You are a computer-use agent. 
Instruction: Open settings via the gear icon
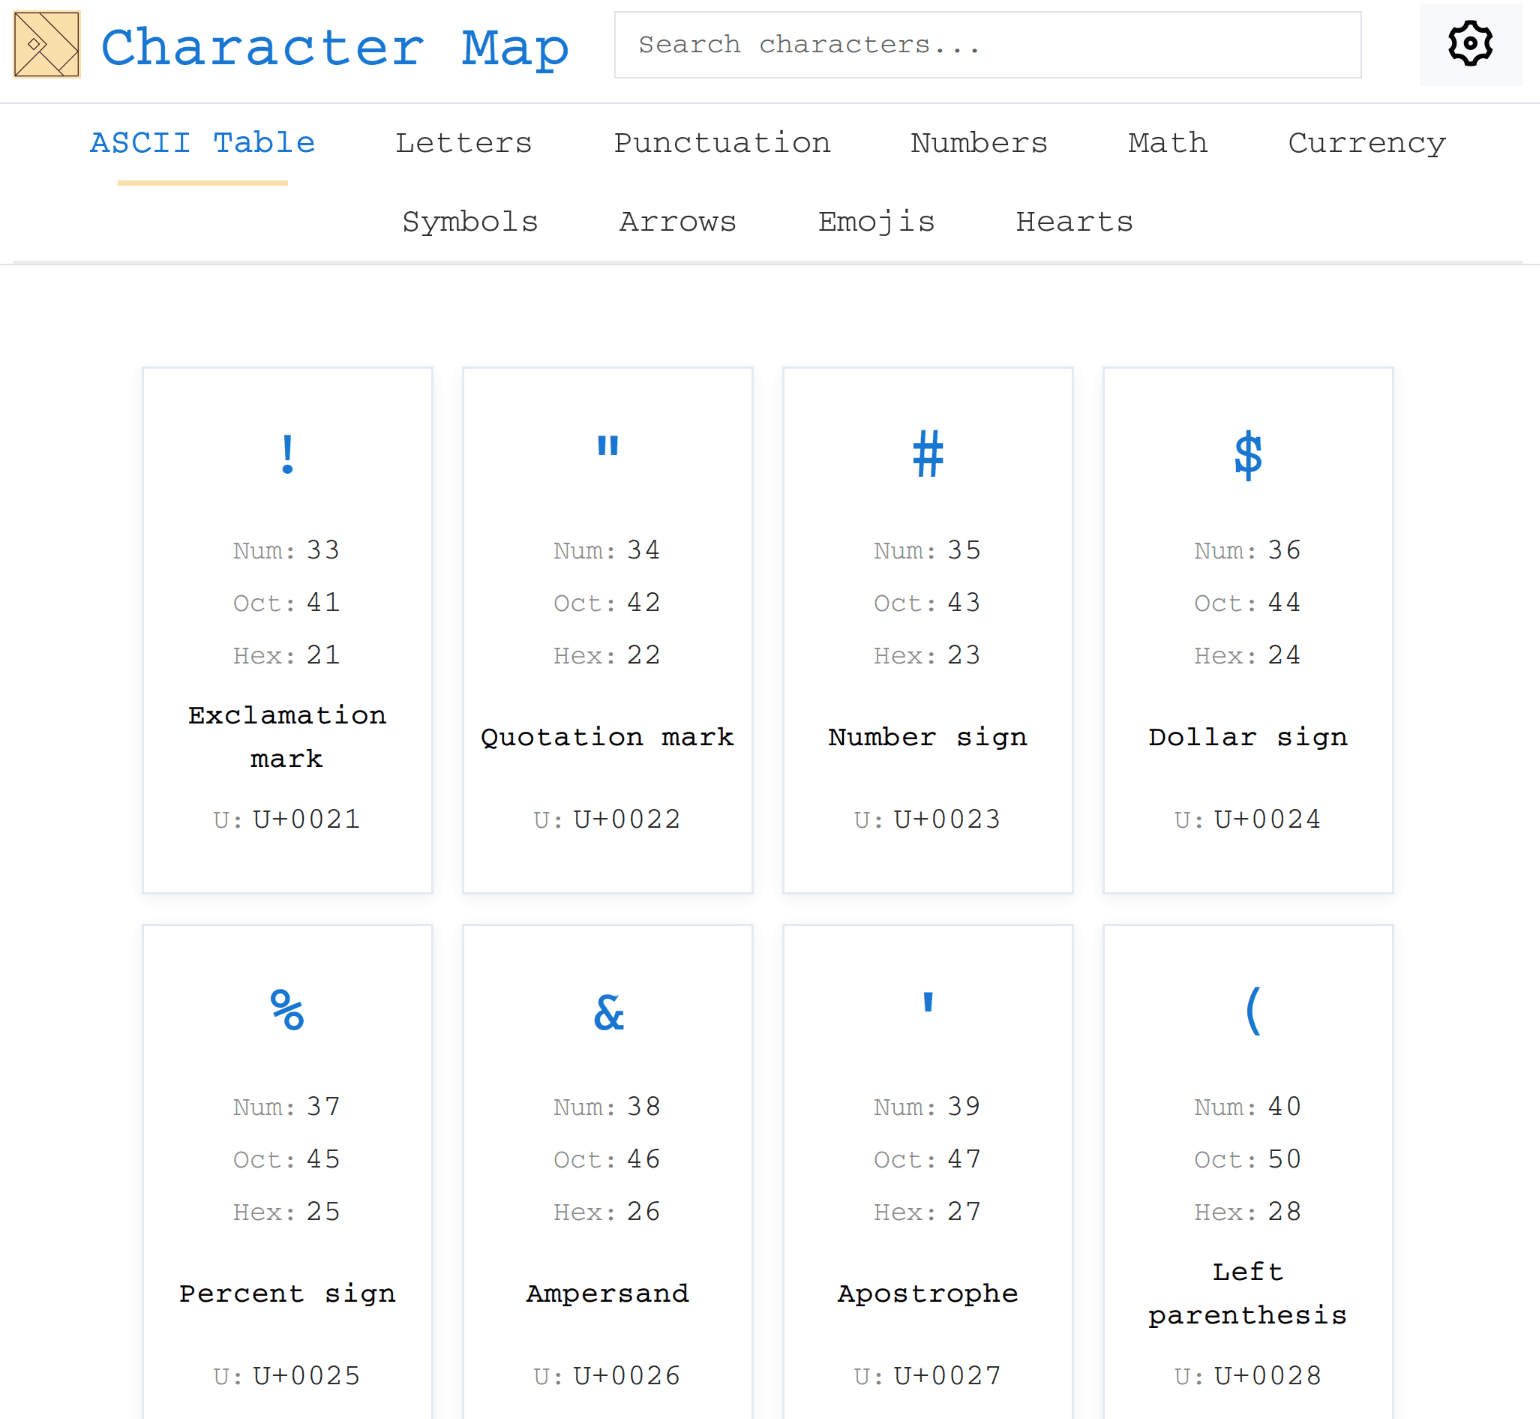[x=1470, y=44]
